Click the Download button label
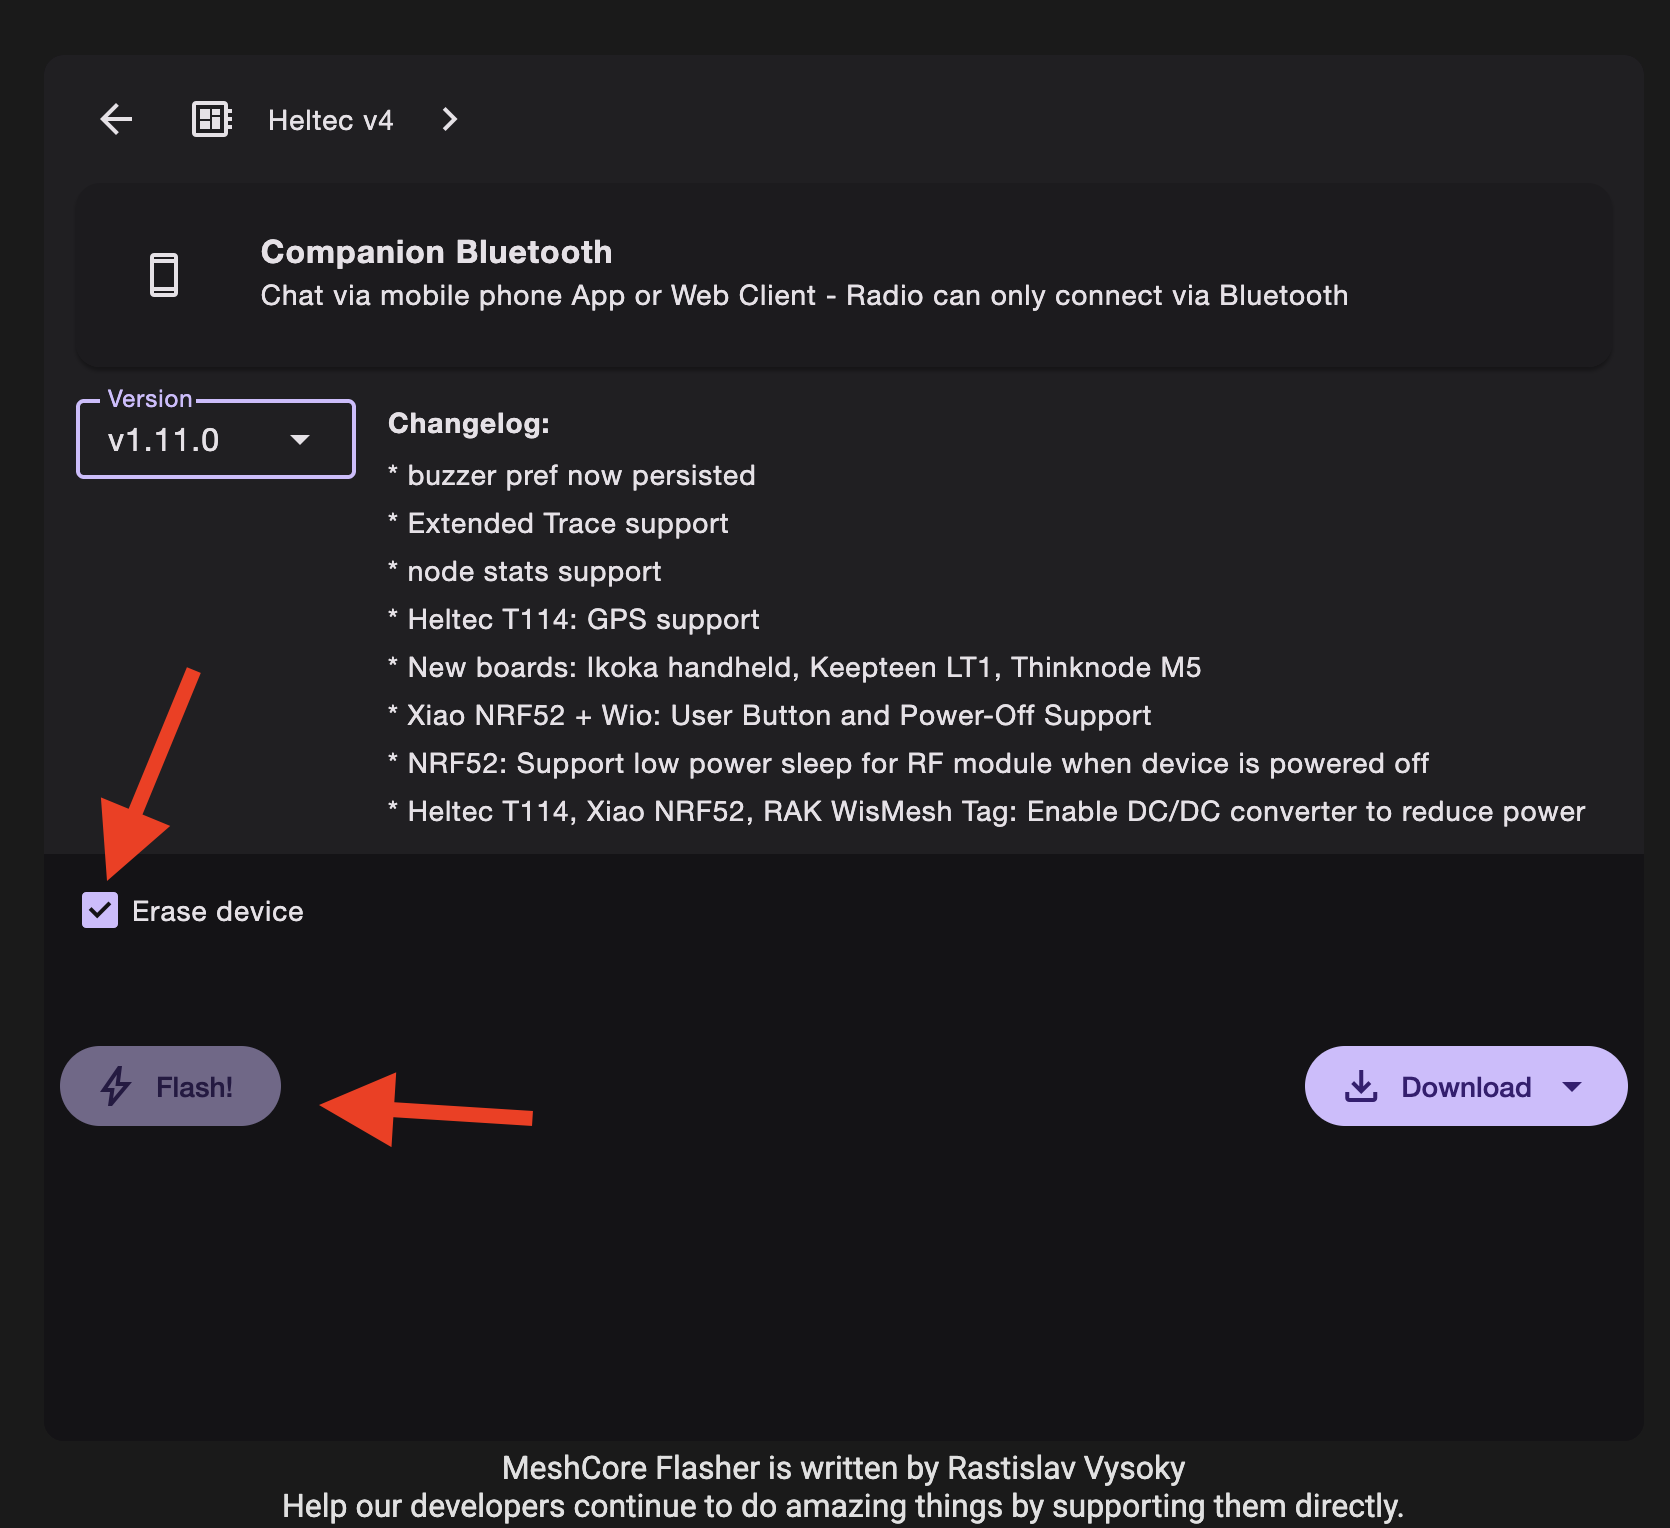1670x1528 pixels. coord(1465,1087)
